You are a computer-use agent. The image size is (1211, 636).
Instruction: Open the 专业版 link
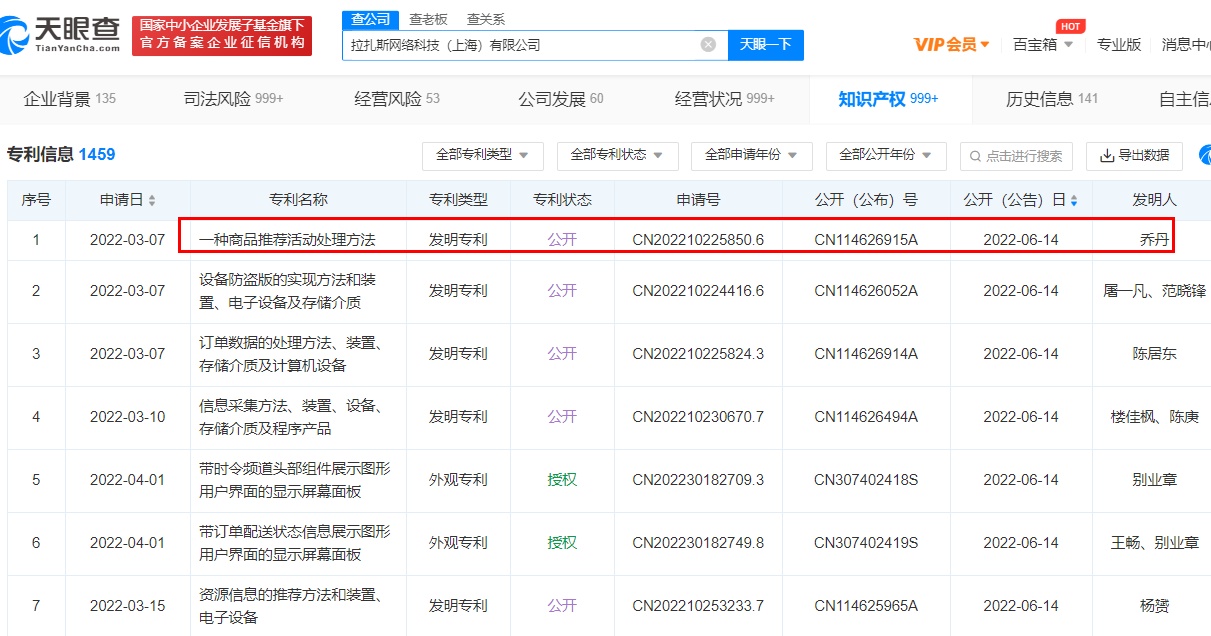click(x=1119, y=45)
